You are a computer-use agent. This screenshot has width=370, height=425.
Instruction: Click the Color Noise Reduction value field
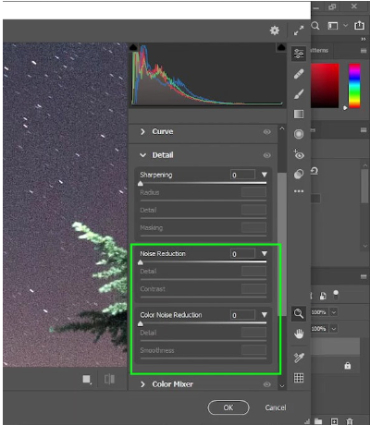(x=243, y=315)
